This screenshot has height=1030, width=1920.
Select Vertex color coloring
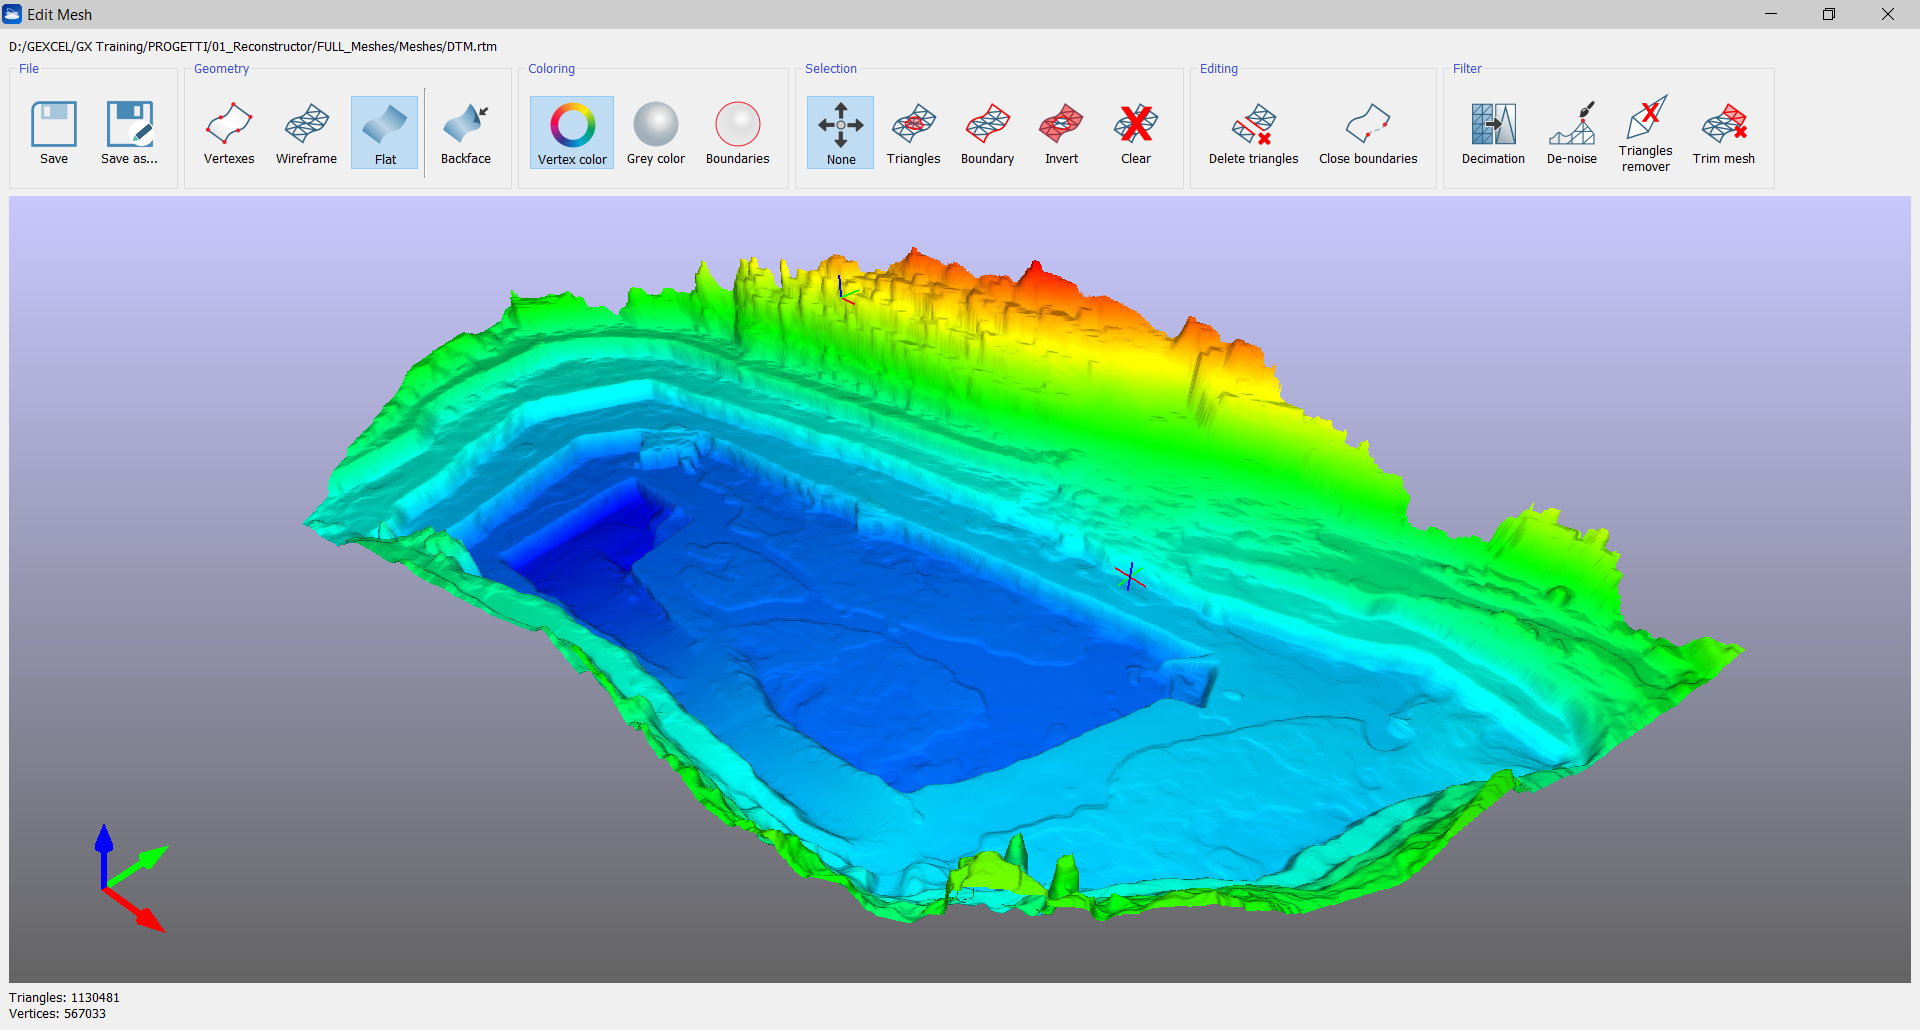(572, 132)
